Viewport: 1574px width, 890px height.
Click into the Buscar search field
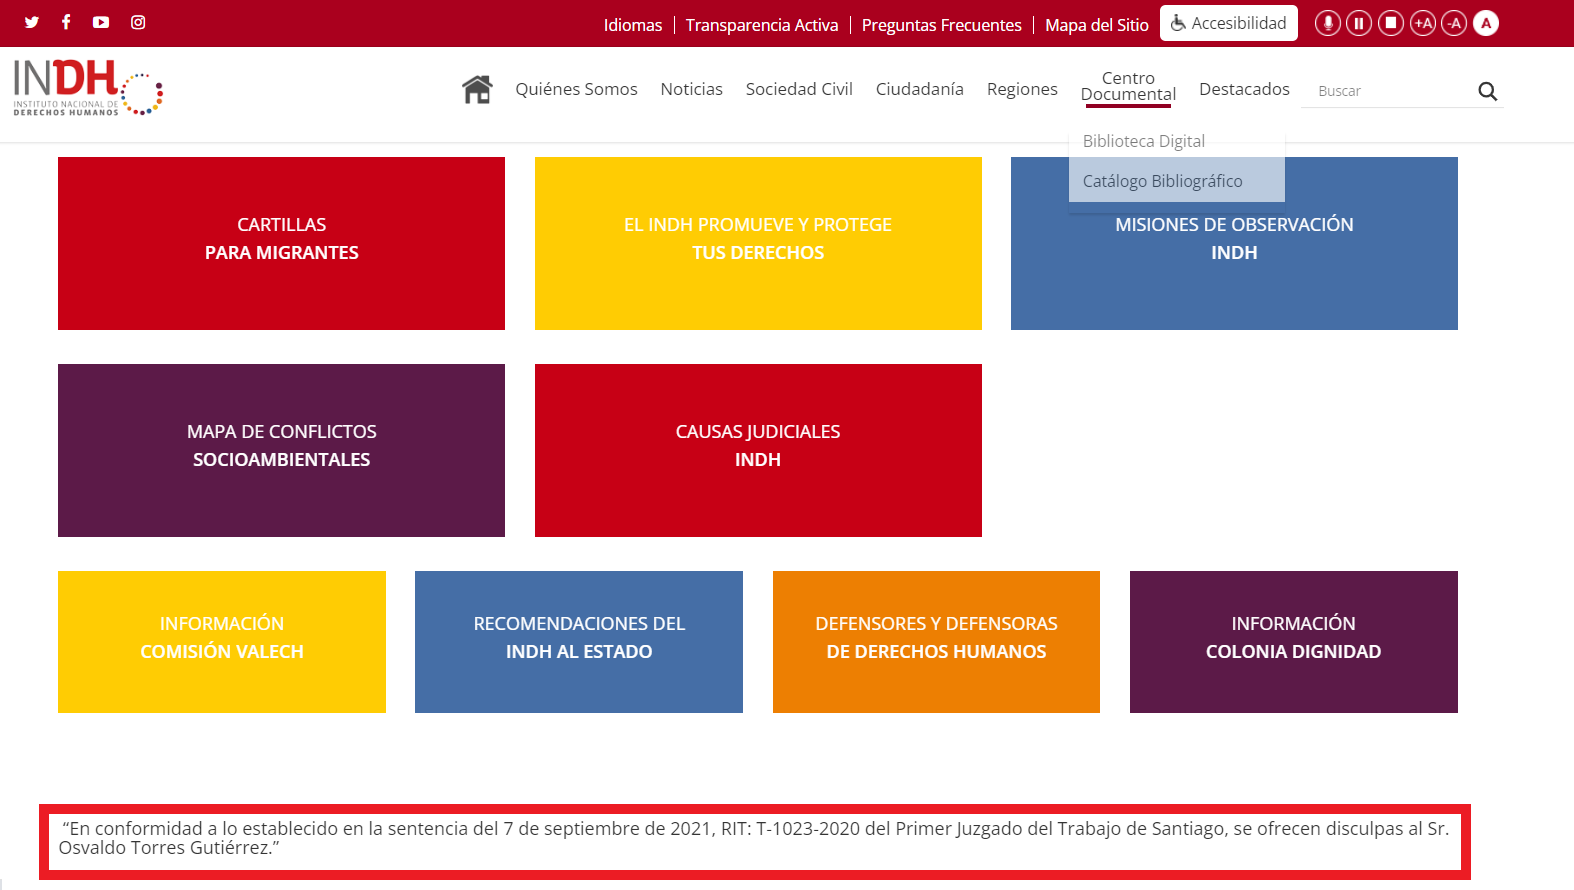(1393, 91)
